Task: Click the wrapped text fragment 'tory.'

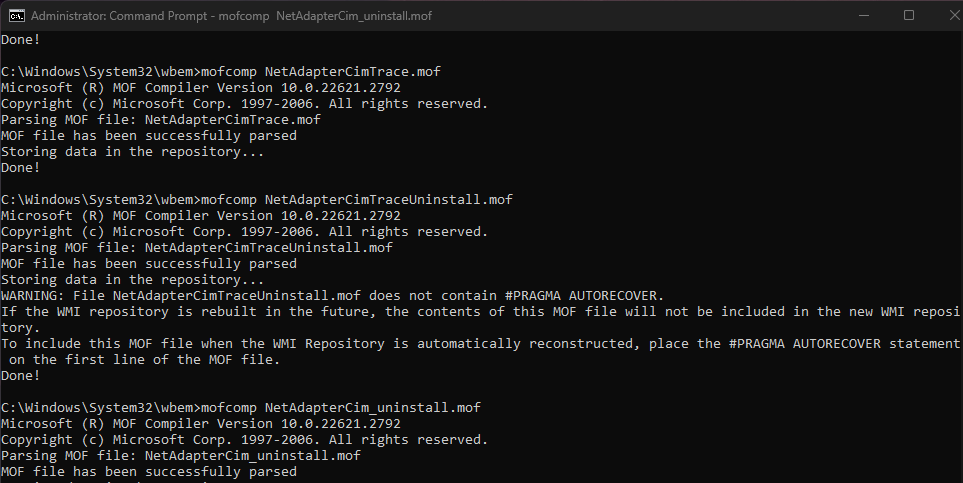Action: [x=20, y=328]
